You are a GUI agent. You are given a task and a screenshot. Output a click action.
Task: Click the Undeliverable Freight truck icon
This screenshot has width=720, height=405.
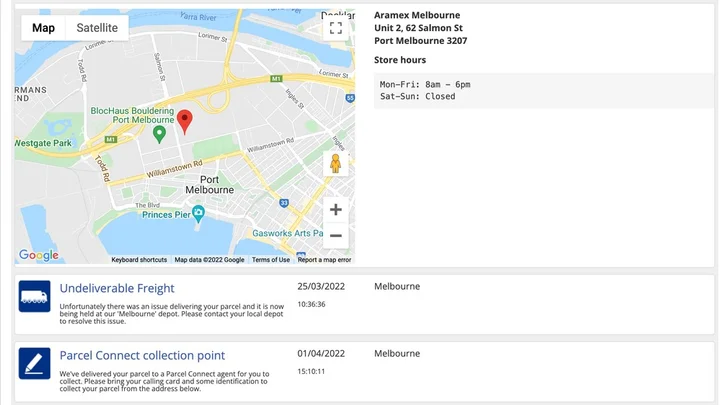tap(34, 297)
